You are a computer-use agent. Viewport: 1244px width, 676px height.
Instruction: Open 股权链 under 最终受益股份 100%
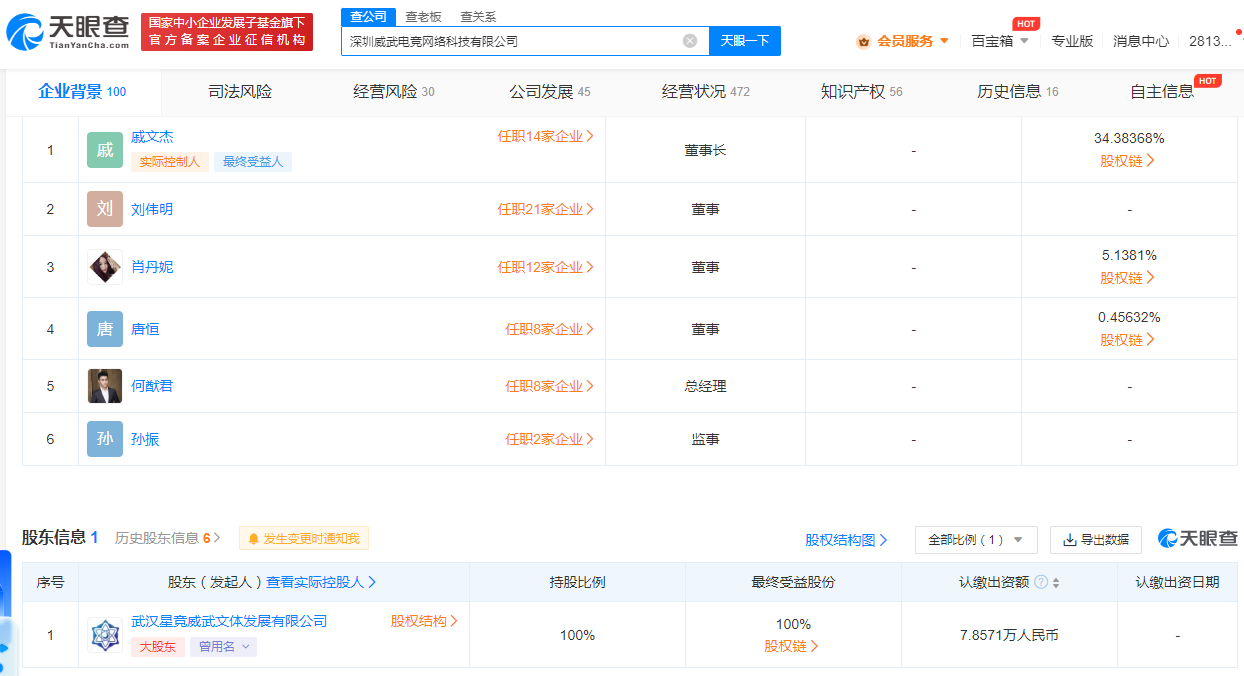click(x=792, y=646)
